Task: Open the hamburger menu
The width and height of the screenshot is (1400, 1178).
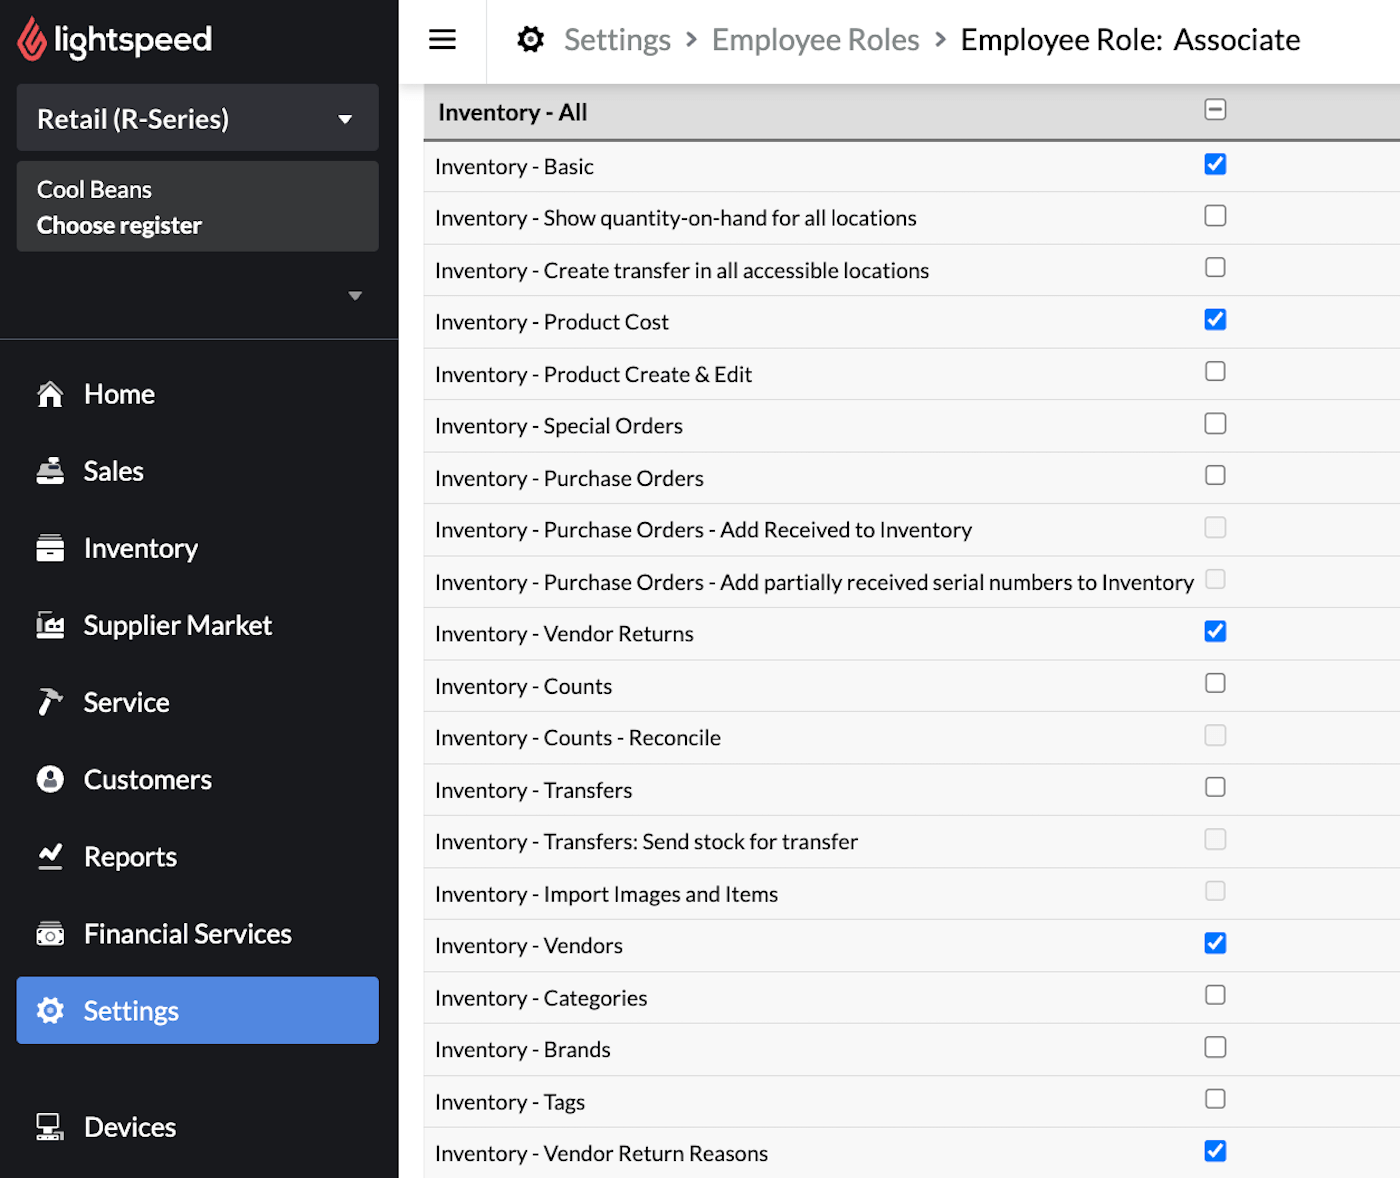Action: [x=442, y=39]
